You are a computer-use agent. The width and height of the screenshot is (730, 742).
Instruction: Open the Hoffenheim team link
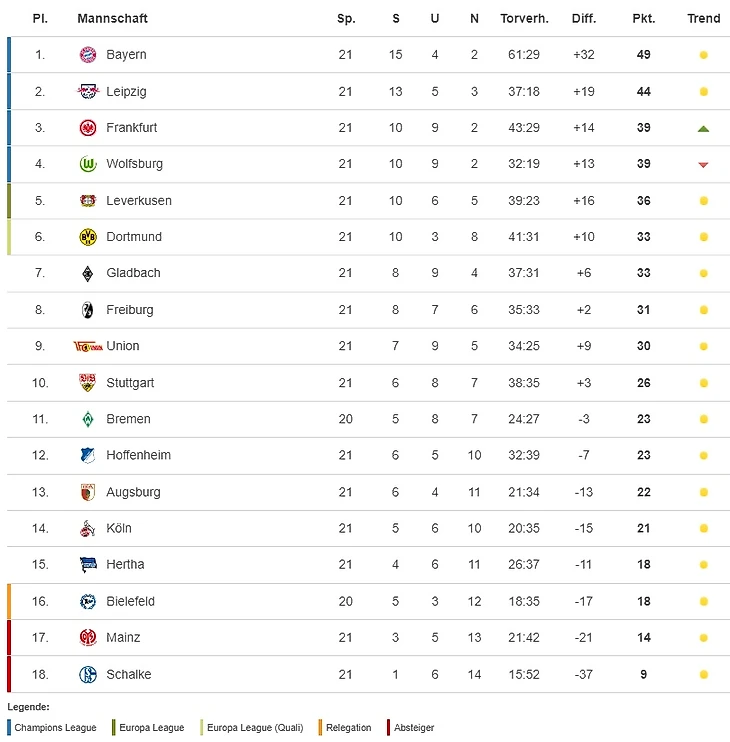138,455
